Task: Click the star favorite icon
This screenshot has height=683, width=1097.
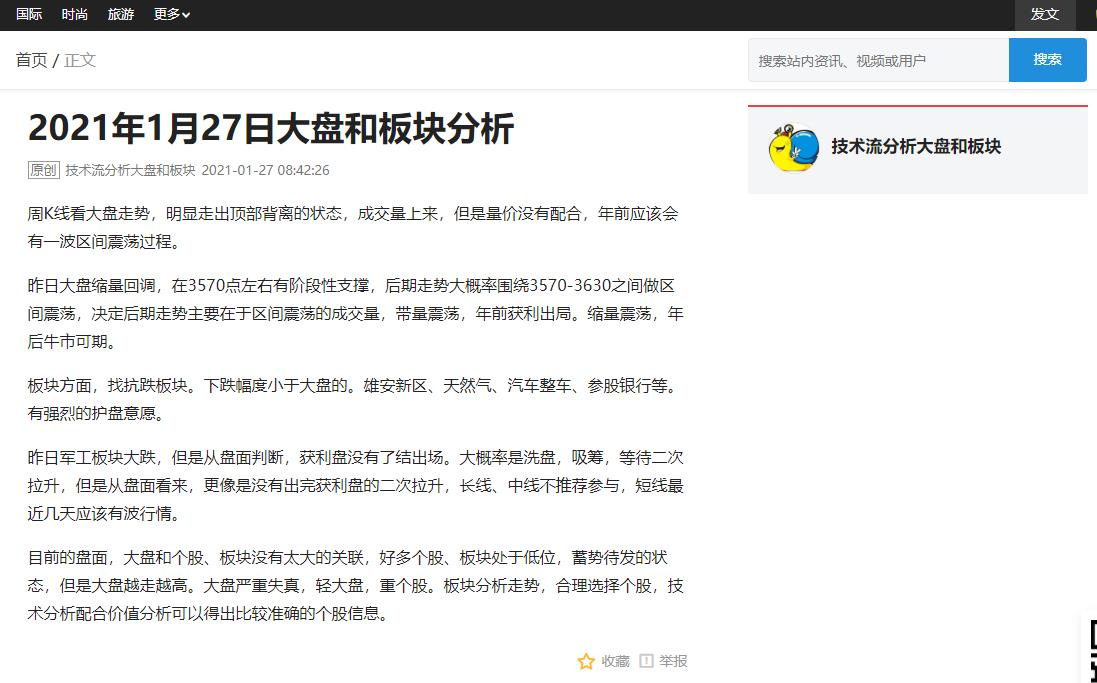Action: [586, 661]
